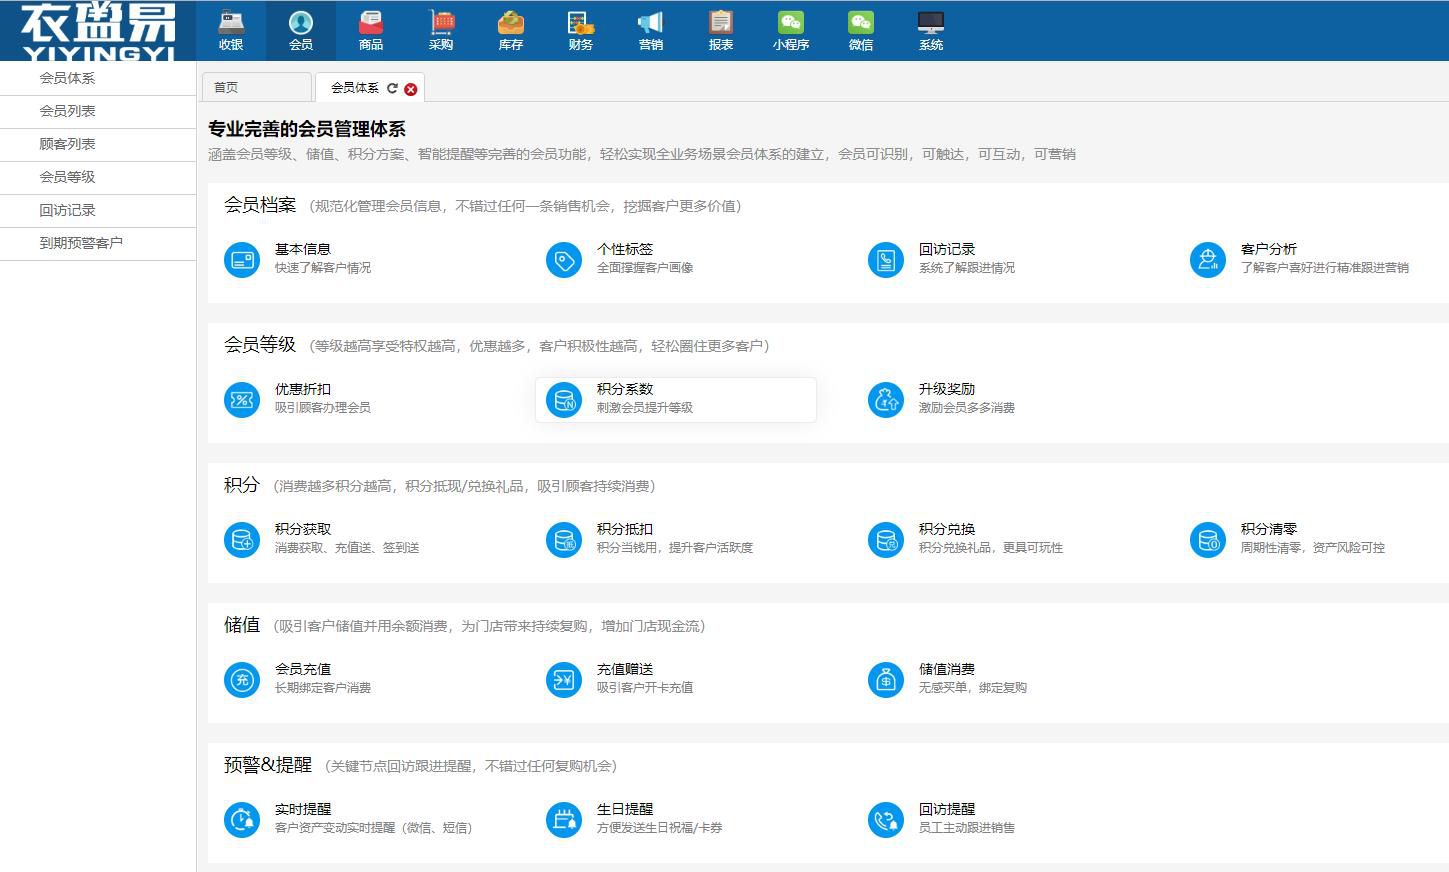Image resolution: width=1449 pixels, height=872 pixels.
Task: Click the 优惠折扣 discount icon
Action: click(x=242, y=400)
